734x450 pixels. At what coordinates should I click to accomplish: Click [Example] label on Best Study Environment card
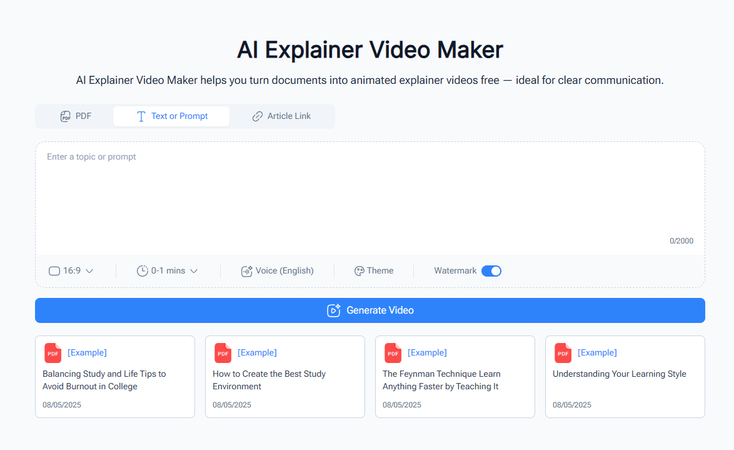click(257, 353)
